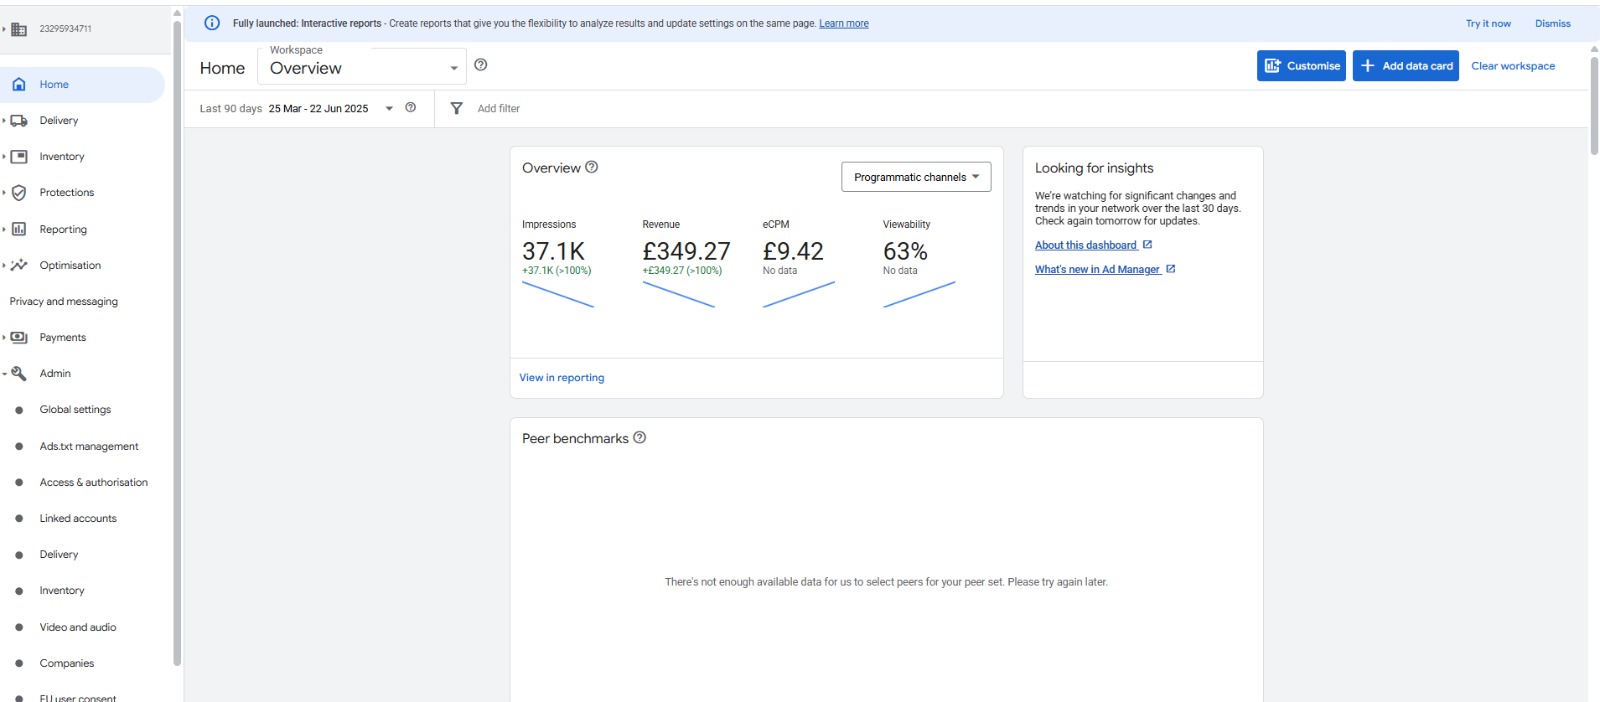Click the date text 25 Mar - 22 Jun 2025

[318, 108]
